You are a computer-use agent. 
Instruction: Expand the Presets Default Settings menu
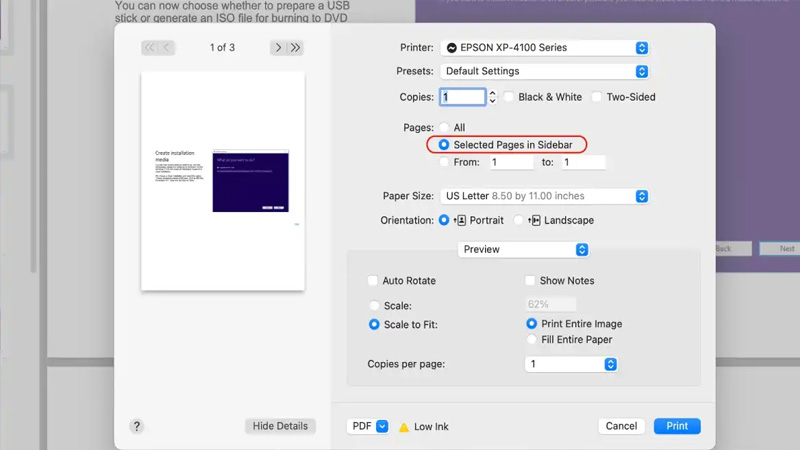click(545, 72)
